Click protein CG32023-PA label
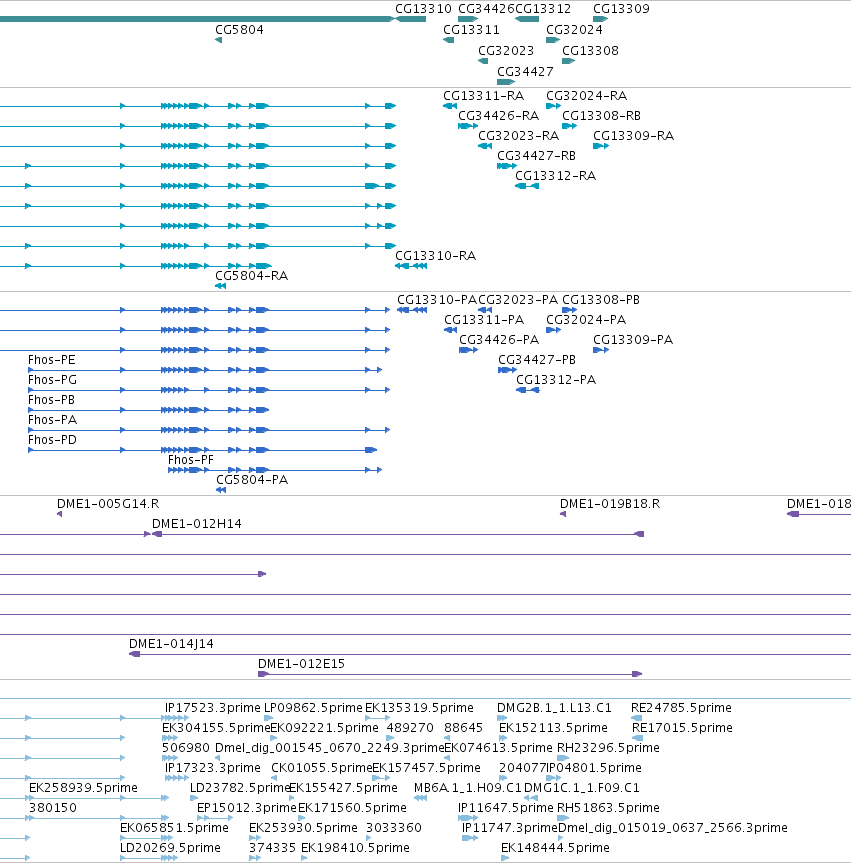This screenshot has width=851, height=863. (518, 300)
